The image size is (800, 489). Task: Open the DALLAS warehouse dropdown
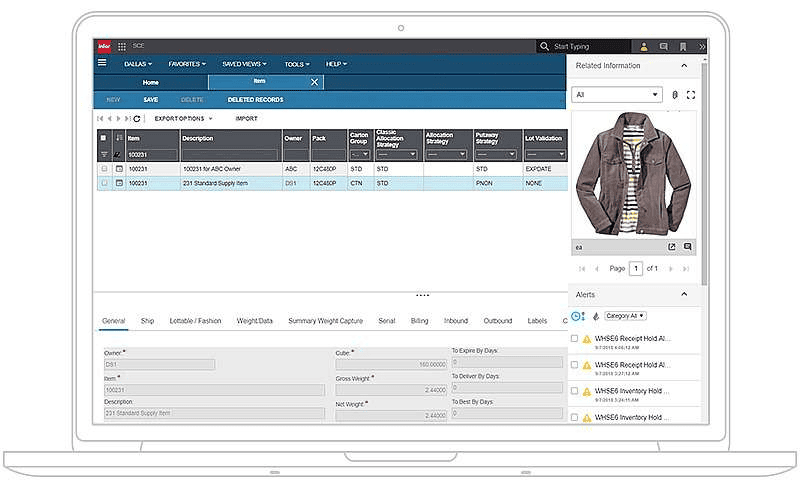pos(138,64)
